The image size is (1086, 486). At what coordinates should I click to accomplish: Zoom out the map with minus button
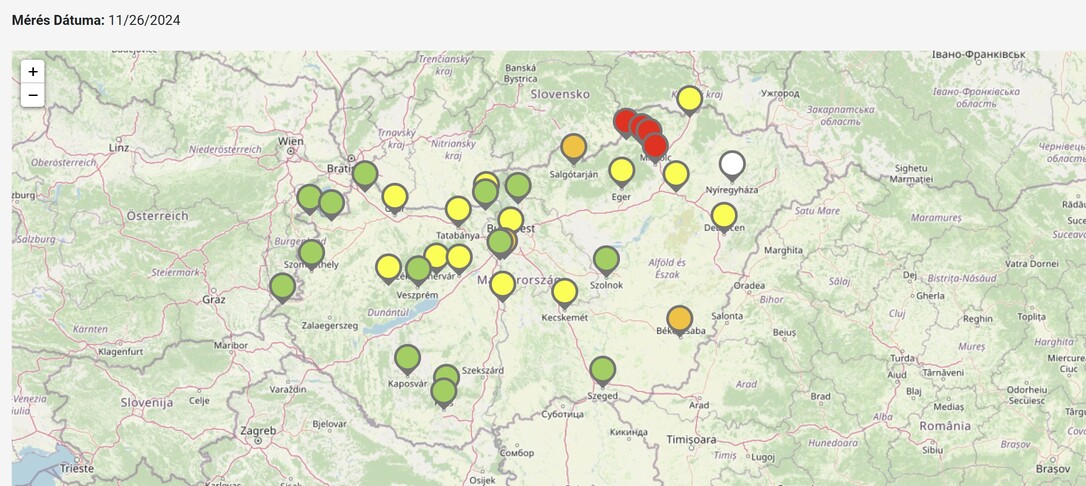coord(33,95)
